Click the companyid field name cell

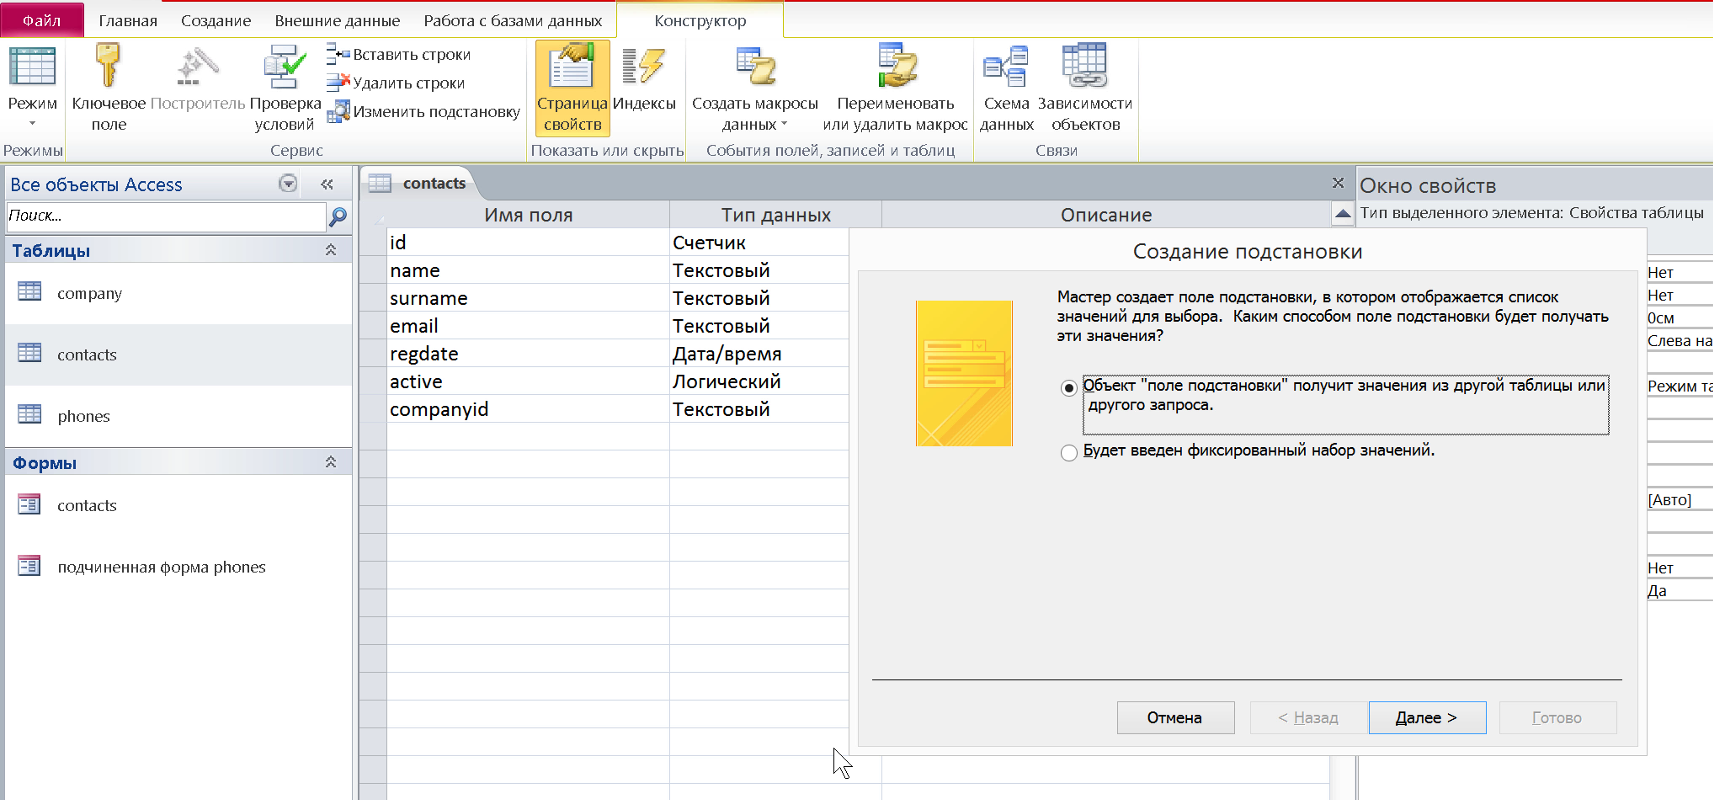click(528, 410)
